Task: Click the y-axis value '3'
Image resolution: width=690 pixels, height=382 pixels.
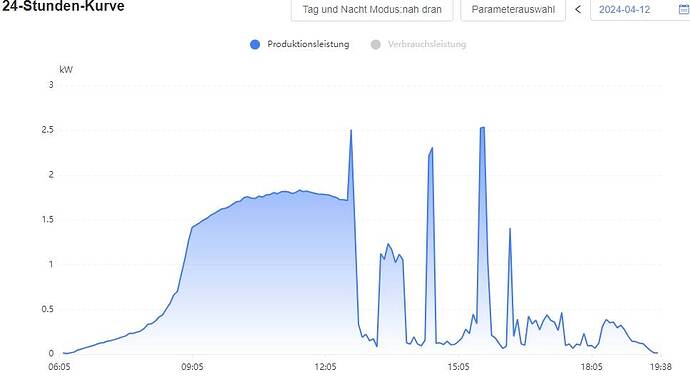Action: [51, 84]
